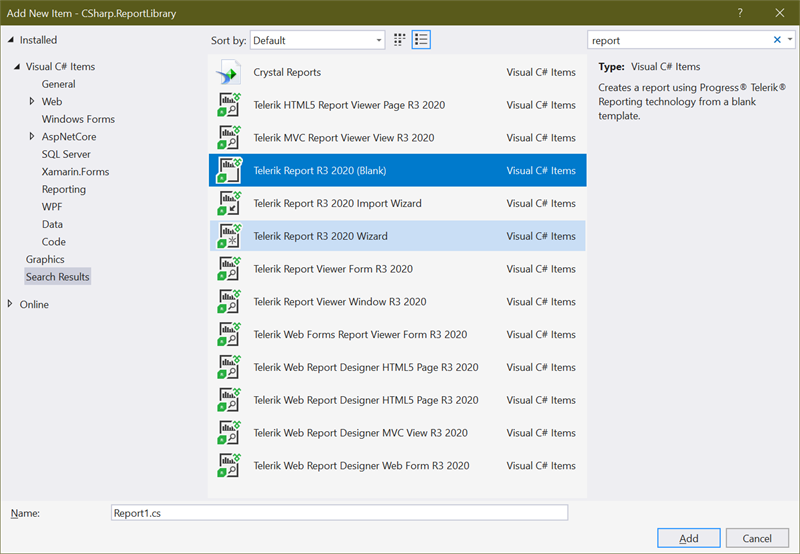Select the General category
The width and height of the screenshot is (800, 554).
point(59,84)
